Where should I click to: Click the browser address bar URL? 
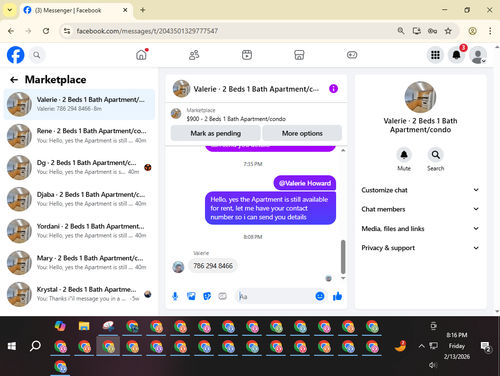click(147, 31)
